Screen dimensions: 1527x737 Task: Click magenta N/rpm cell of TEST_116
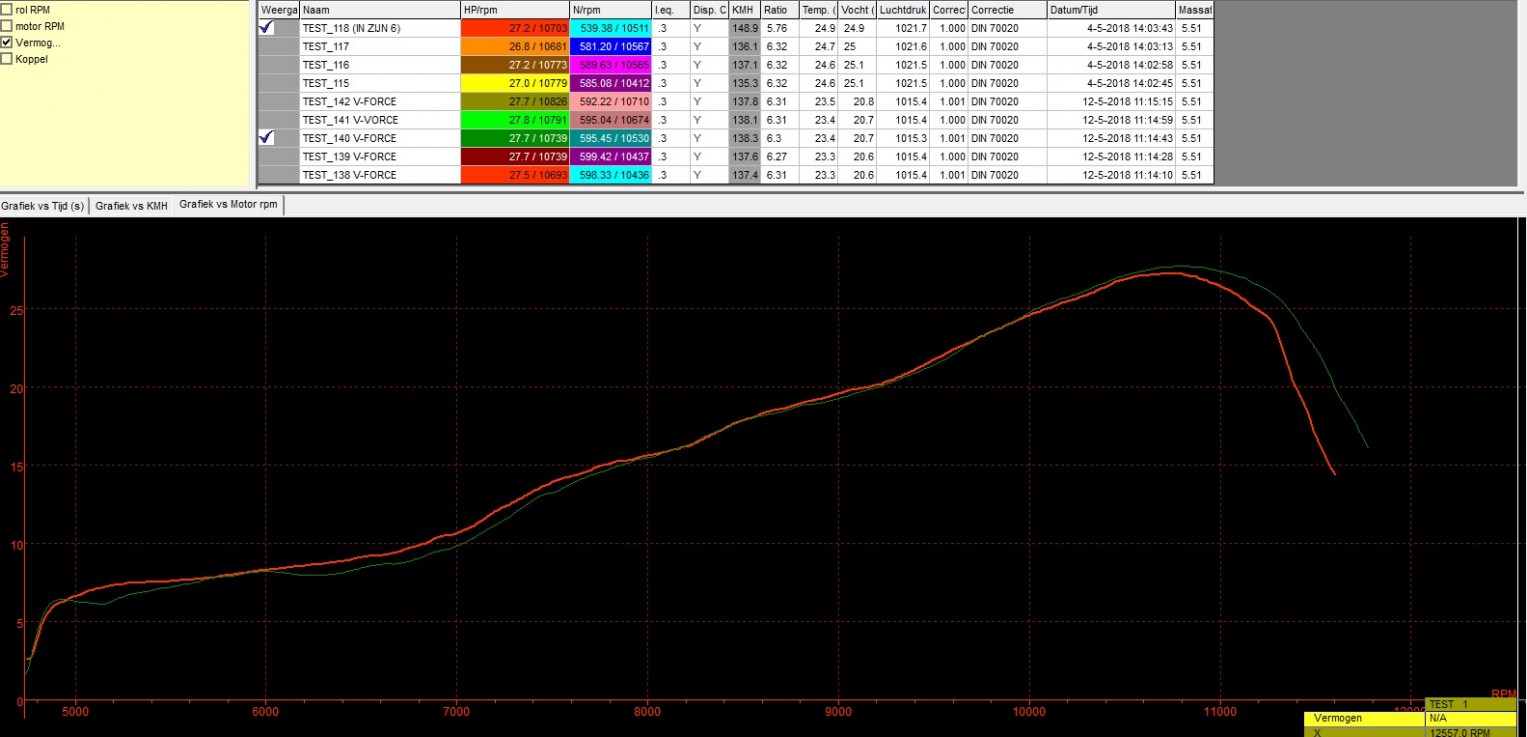(x=610, y=64)
